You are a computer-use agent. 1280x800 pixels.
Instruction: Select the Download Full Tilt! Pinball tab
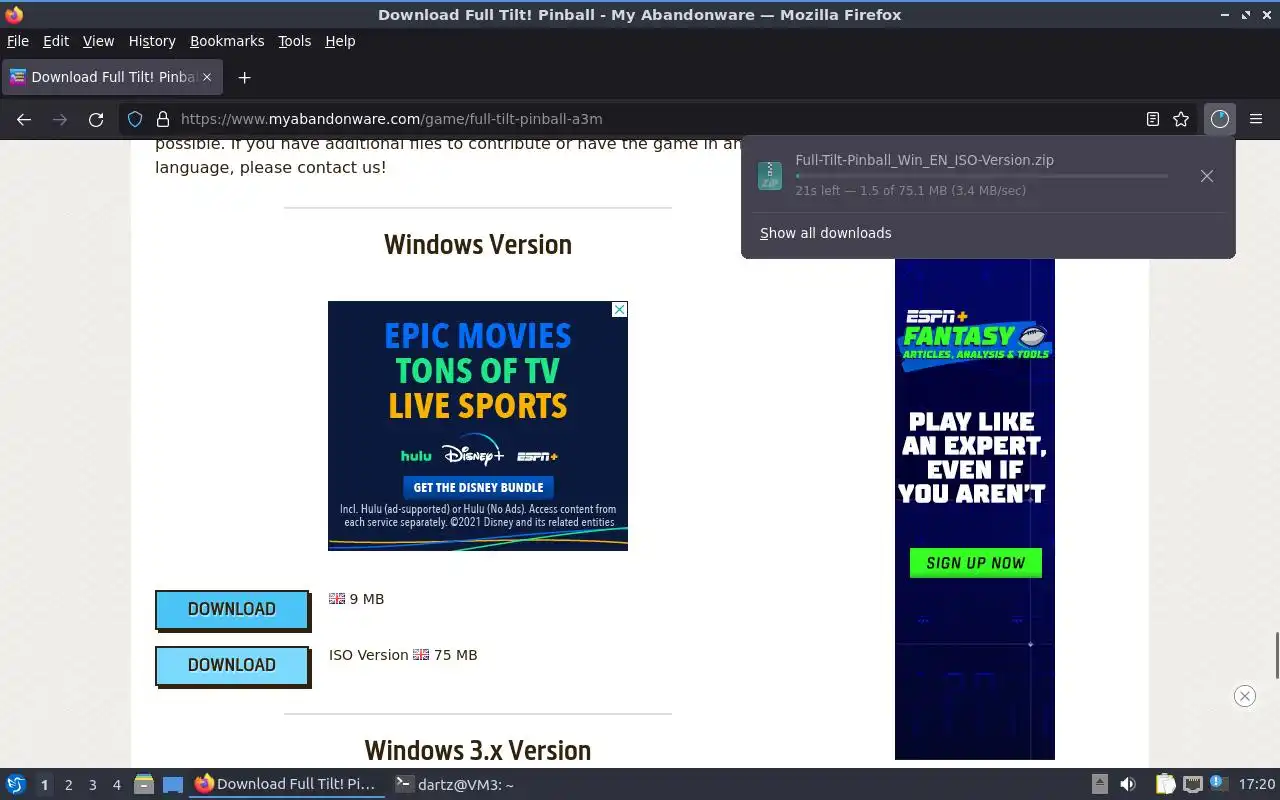coord(111,77)
